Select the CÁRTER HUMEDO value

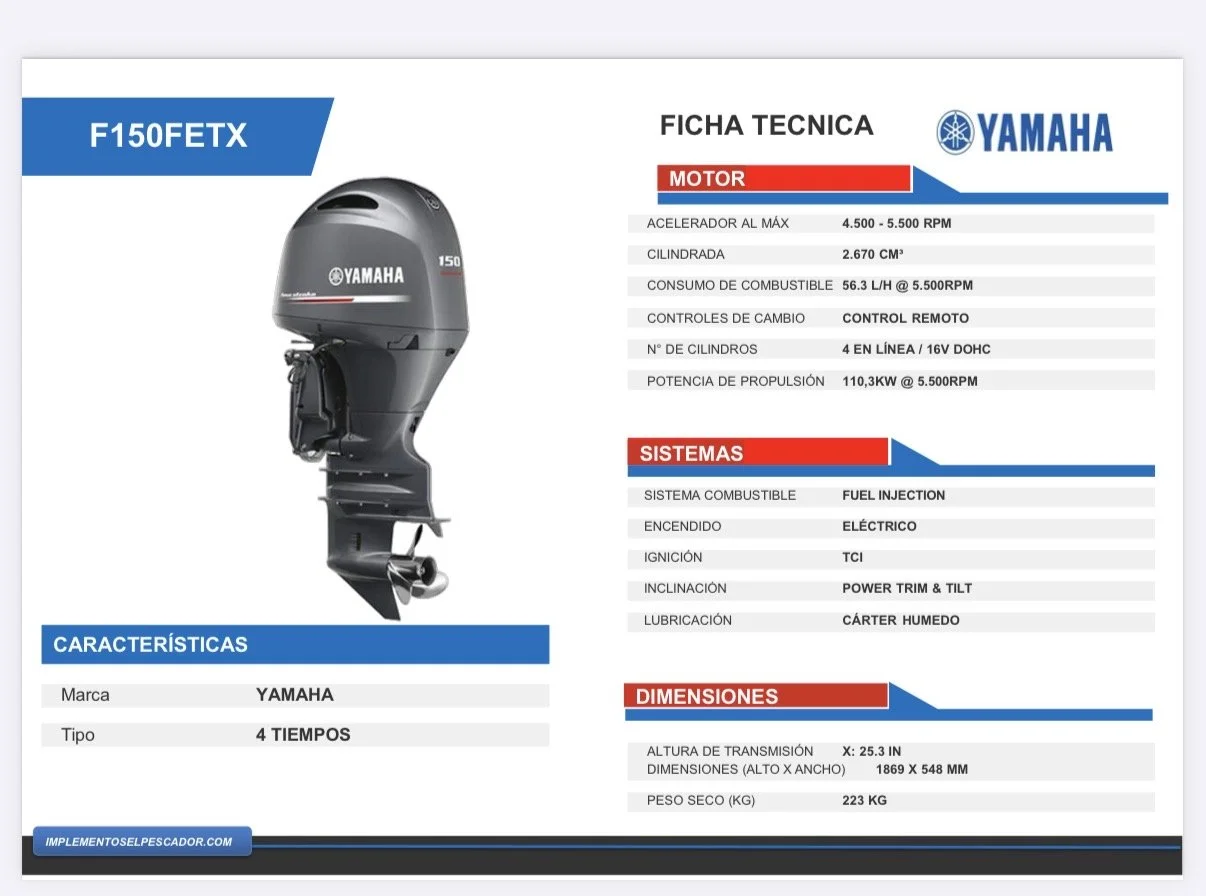(x=901, y=620)
